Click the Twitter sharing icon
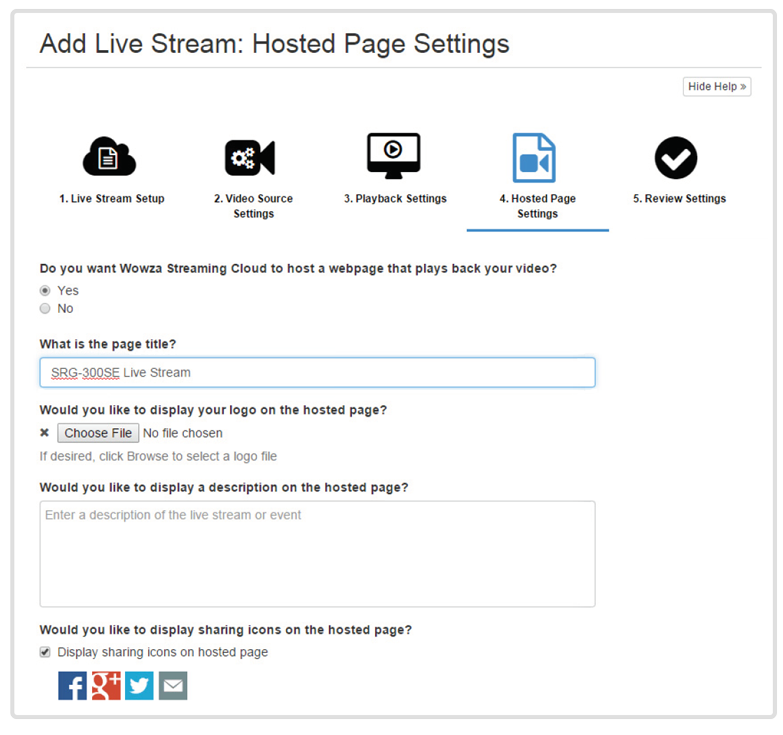 pos(139,685)
